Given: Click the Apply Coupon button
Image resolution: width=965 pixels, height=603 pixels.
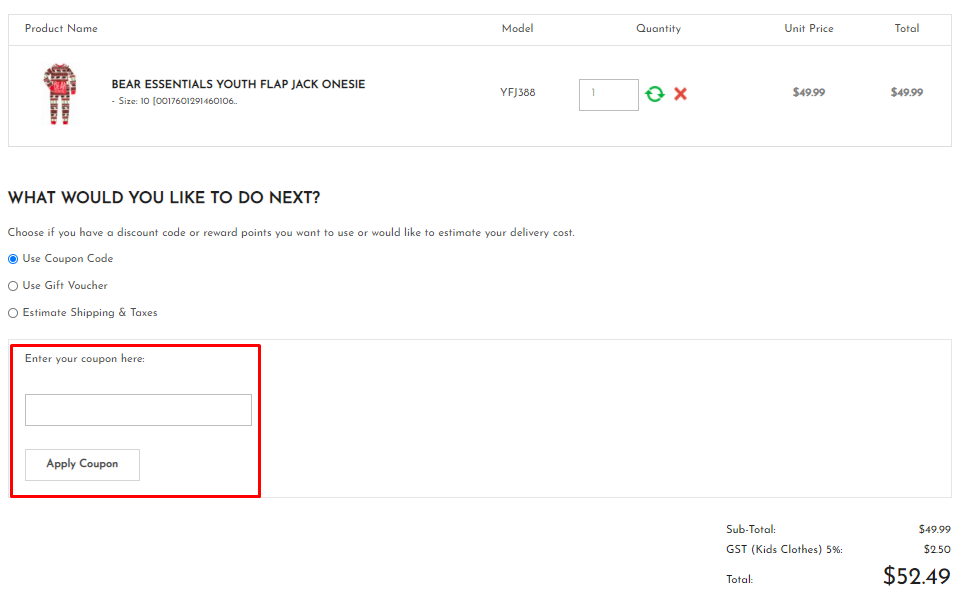Looking at the screenshot, I should pyautogui.click(x=82, y=465).
